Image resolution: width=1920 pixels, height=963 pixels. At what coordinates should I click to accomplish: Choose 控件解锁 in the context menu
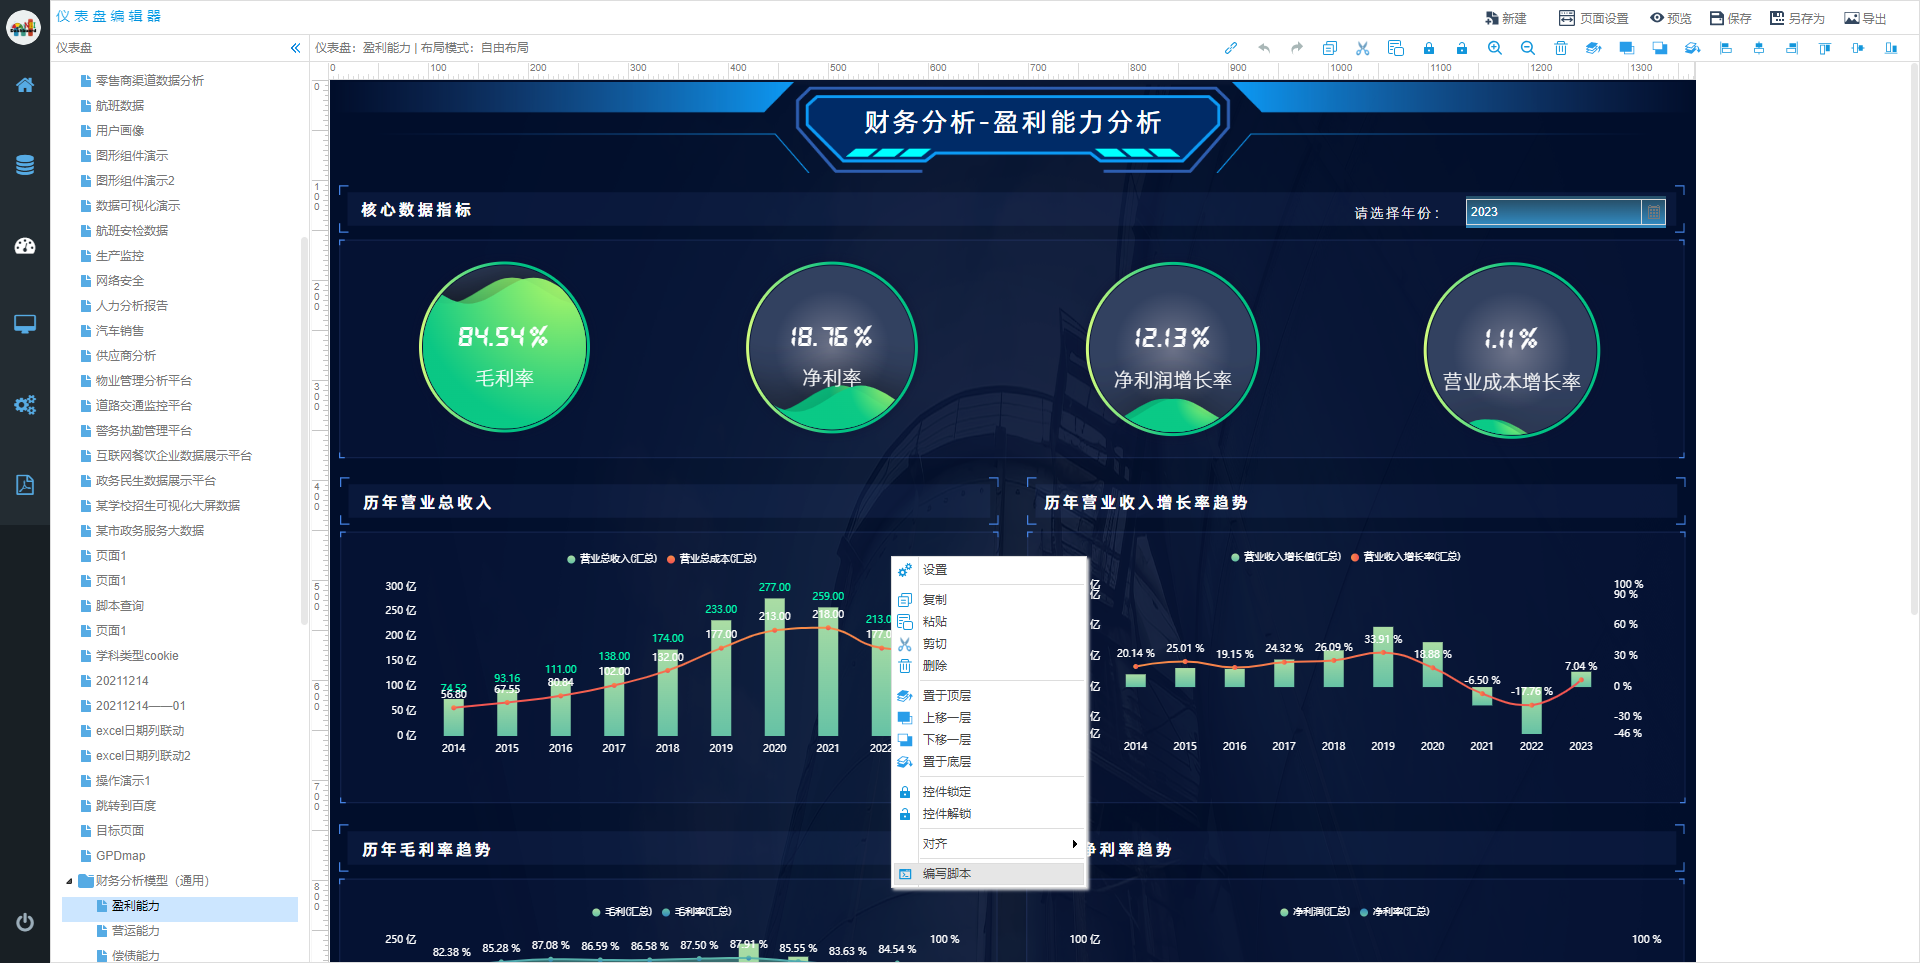(988, 814)
